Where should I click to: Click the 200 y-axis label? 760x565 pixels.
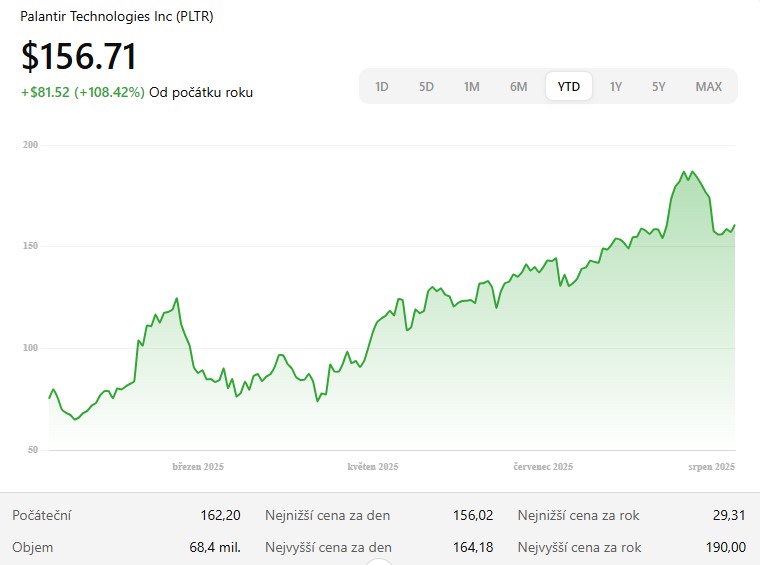click(30, 144)
